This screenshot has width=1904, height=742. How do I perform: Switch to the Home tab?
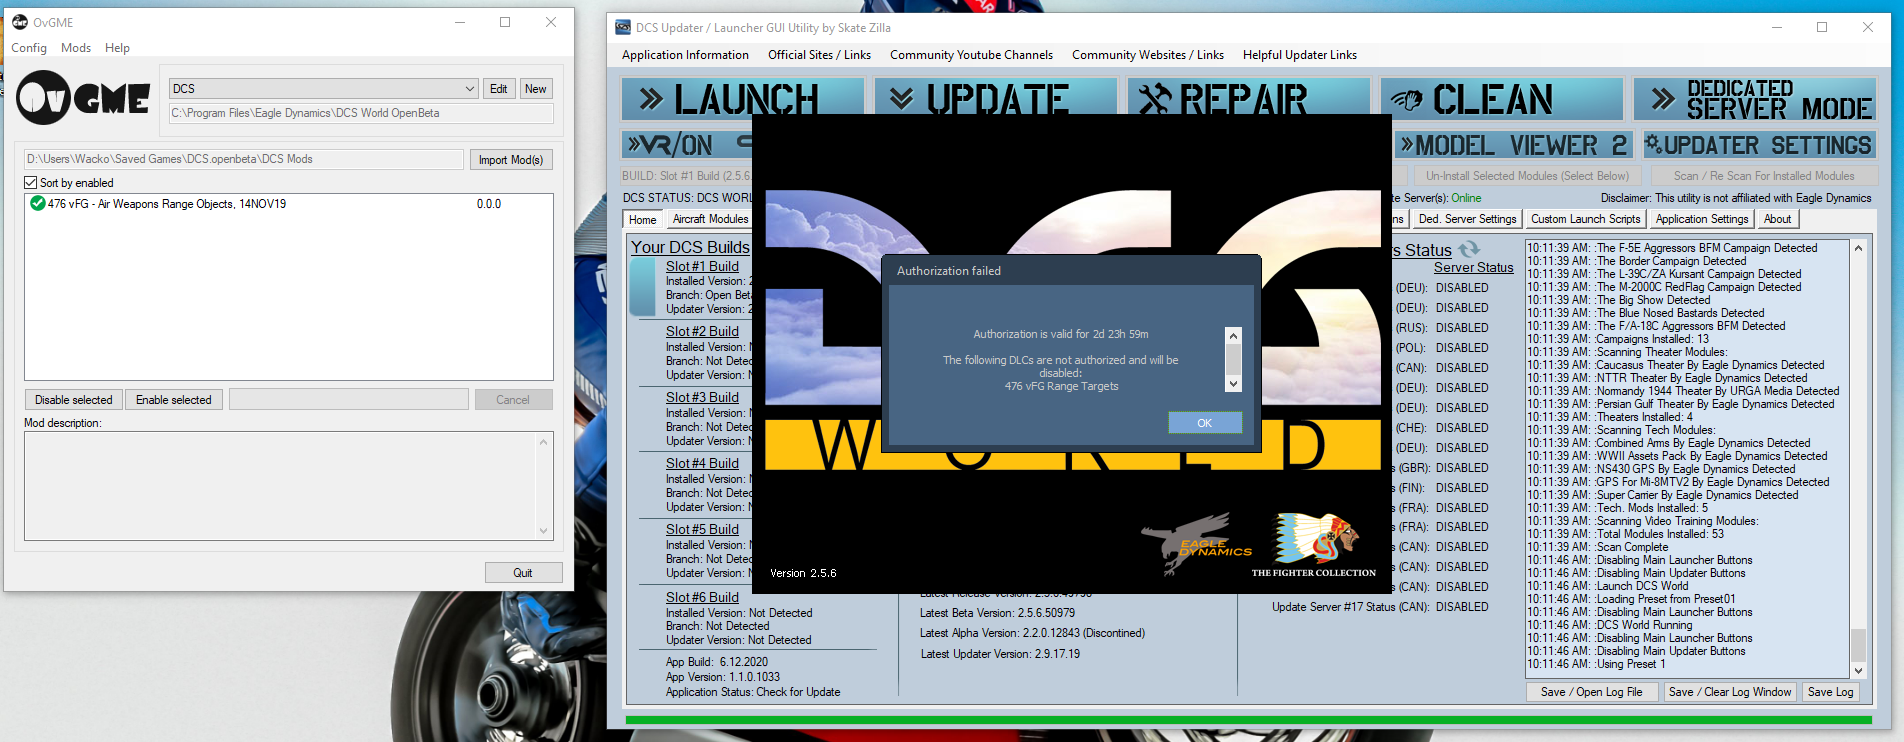[x=643, y=220]
